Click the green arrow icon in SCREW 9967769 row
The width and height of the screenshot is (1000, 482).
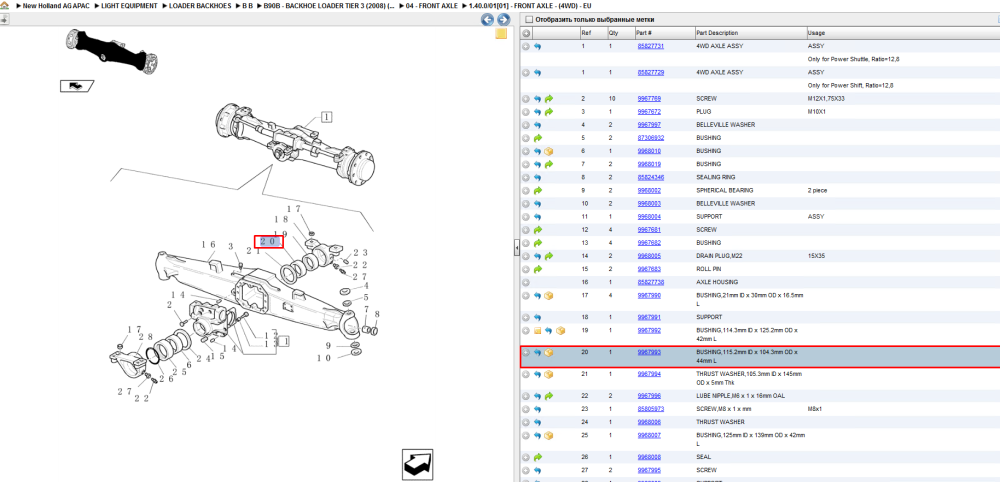tap(548, 99)
